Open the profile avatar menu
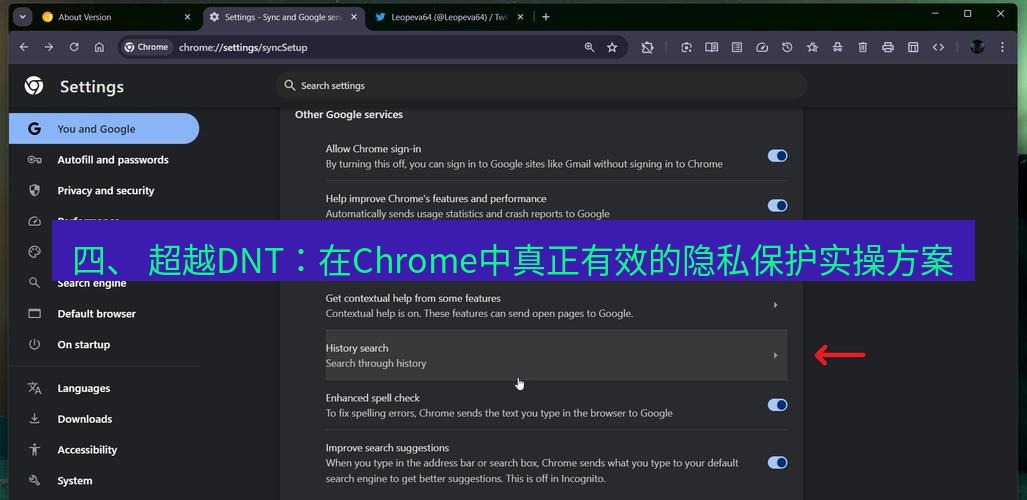This screenshot has width=1027, height=500. pos(977,47)
